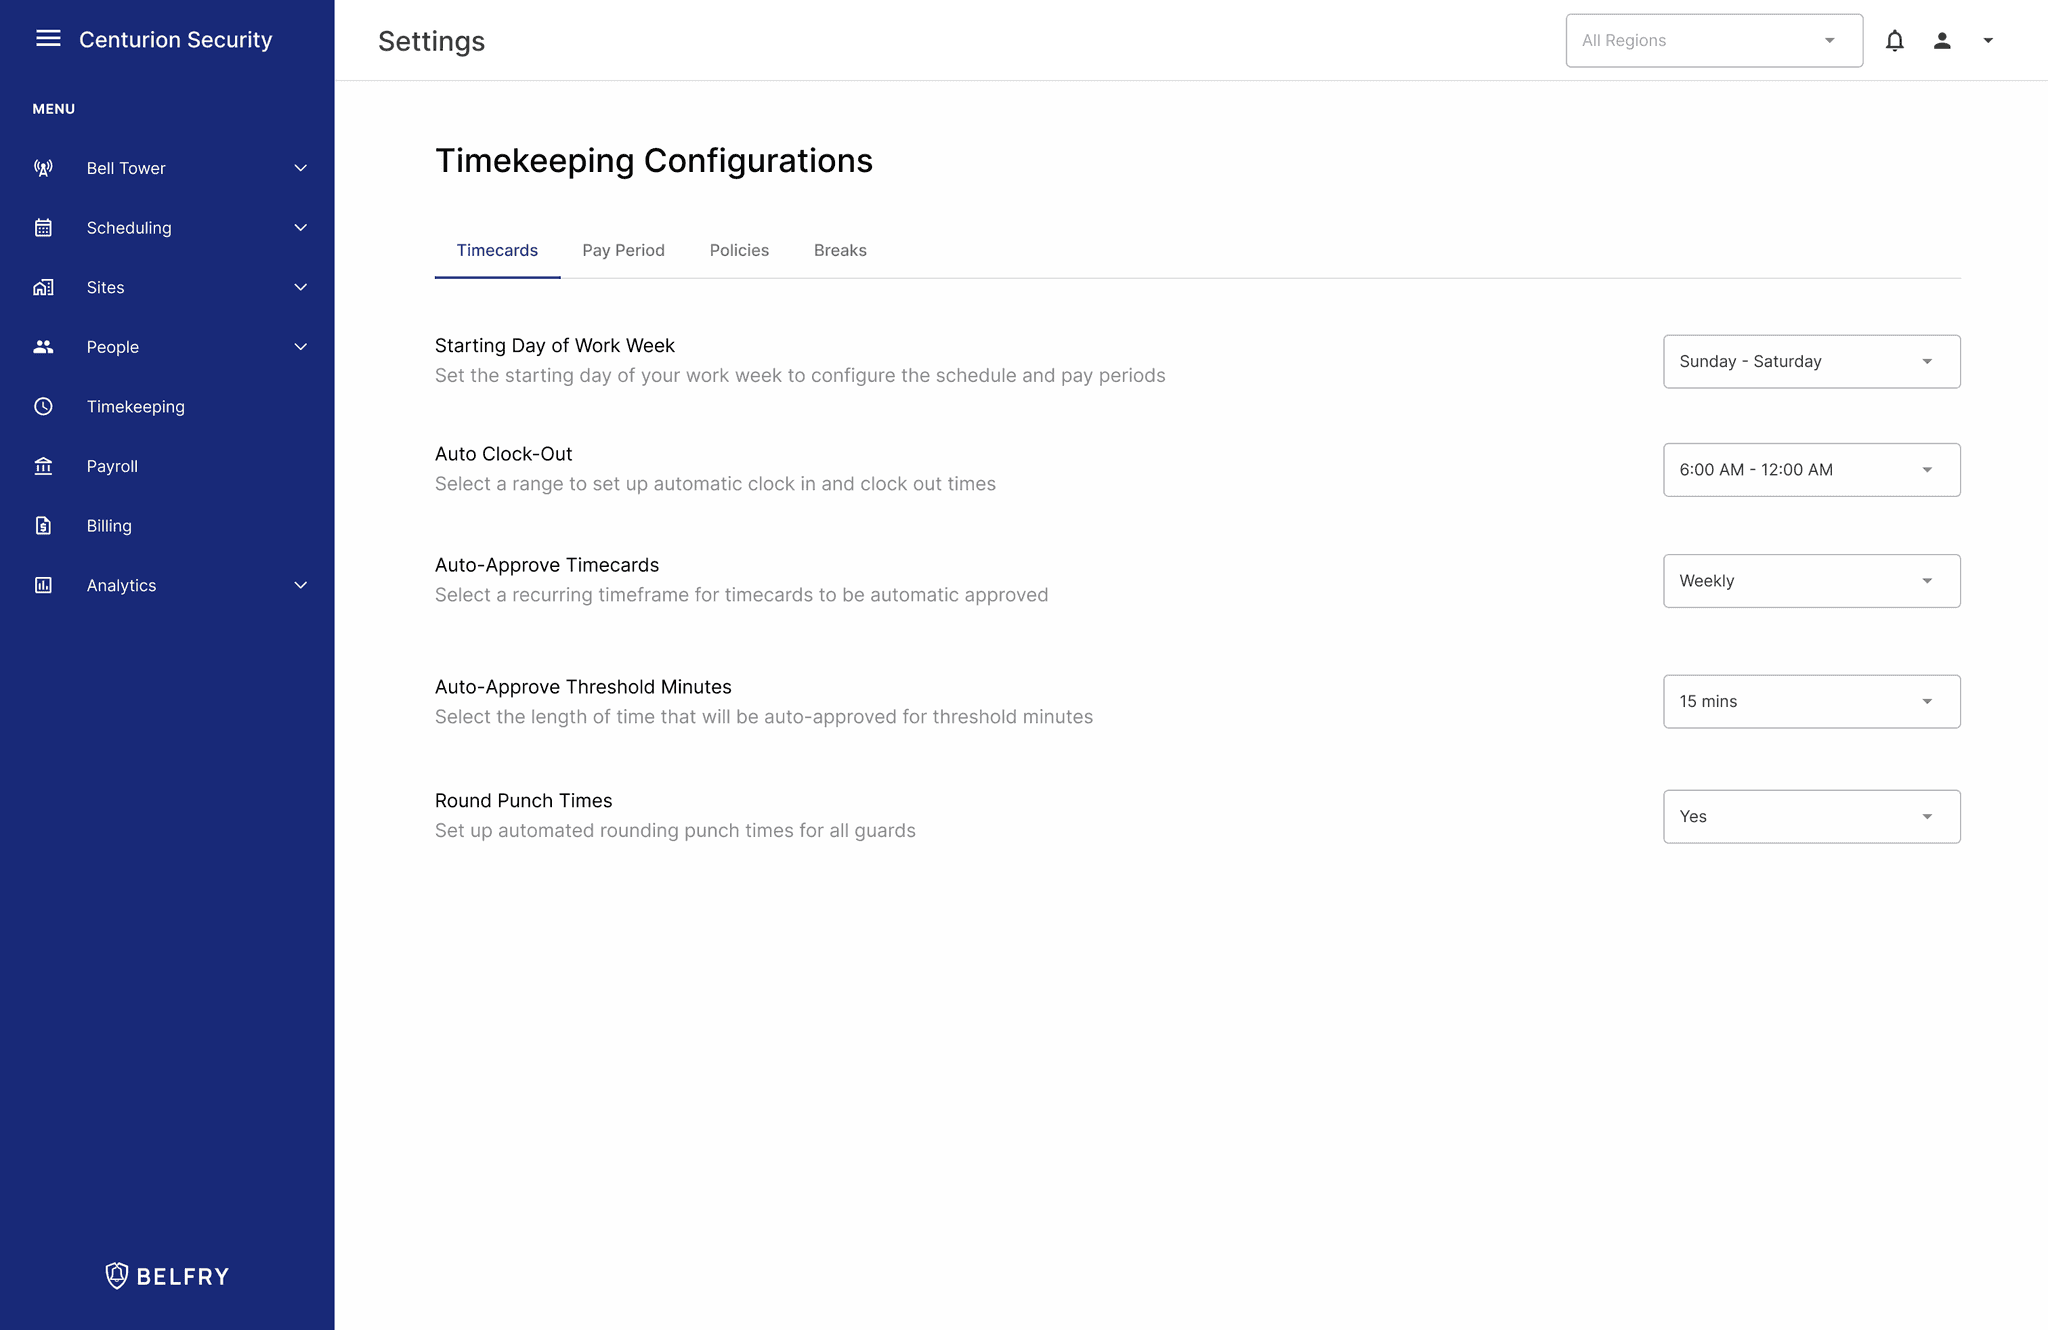Click the Analytics chart icon
The height and width of the screenshot is (1330, 2048).
pos(43,585)
